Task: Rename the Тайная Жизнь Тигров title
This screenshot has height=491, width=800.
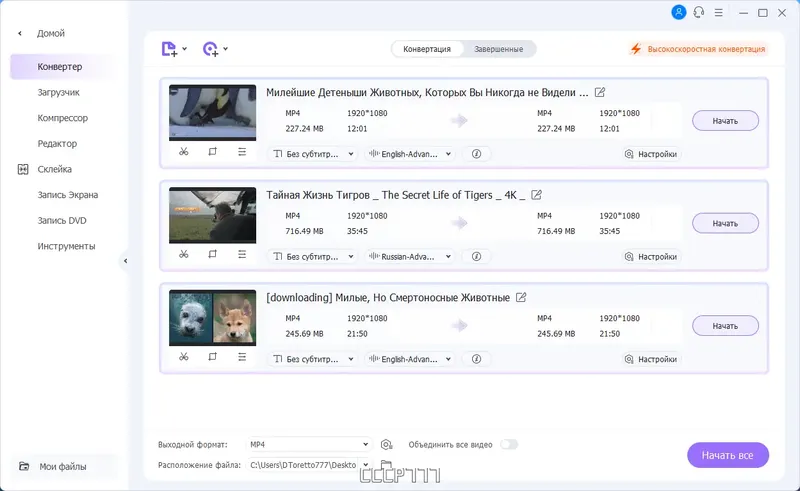Action: click(x=536, y=194)
